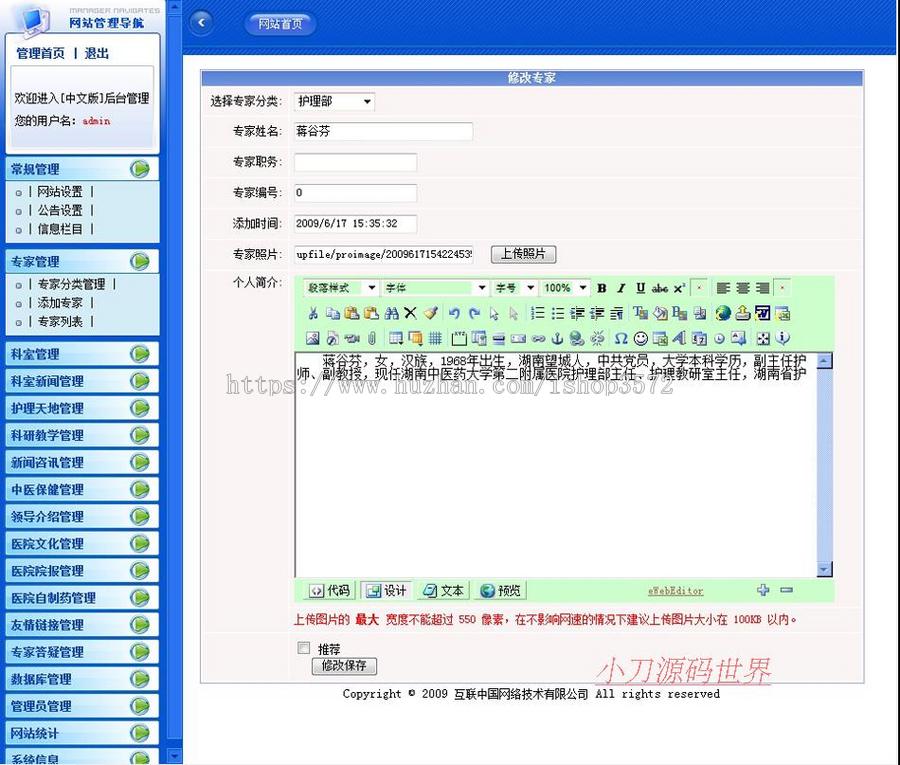Open 段落样式 paragraph style dropdown
Screen dimensions: 900x765
[x=341, y=288]
